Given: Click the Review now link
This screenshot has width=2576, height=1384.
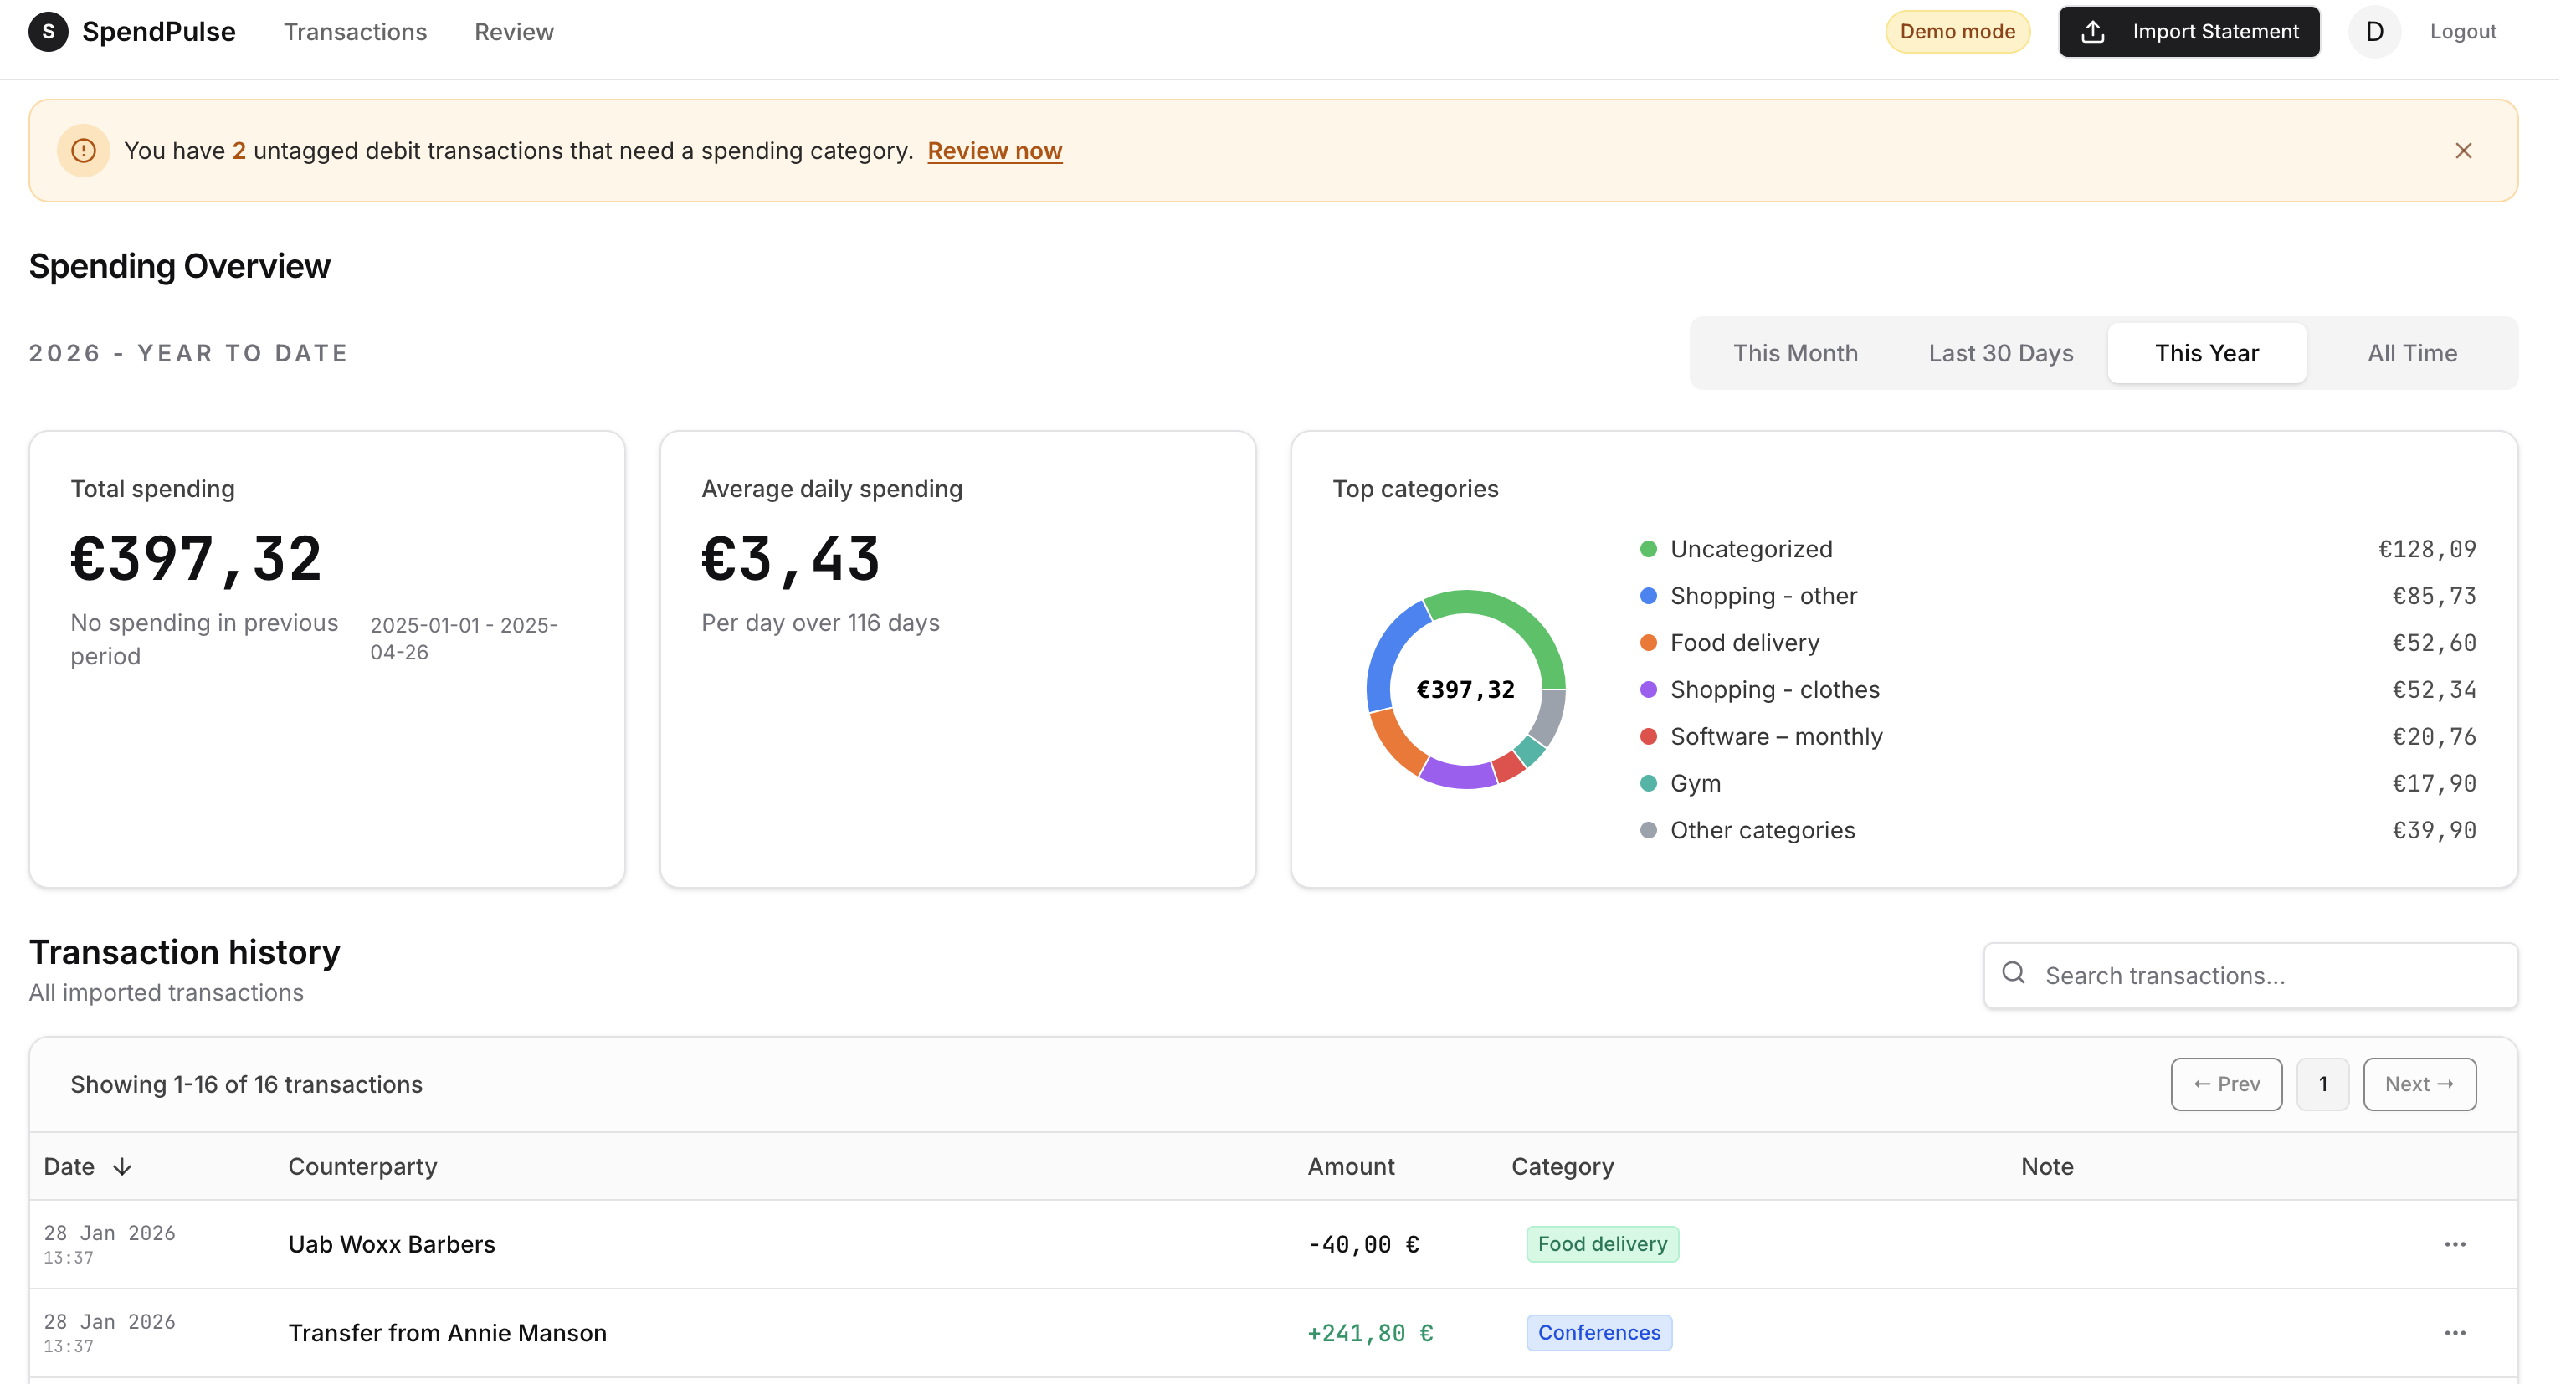Looking at the screenshot, I should pyautogui.click(x=994, y=151).
